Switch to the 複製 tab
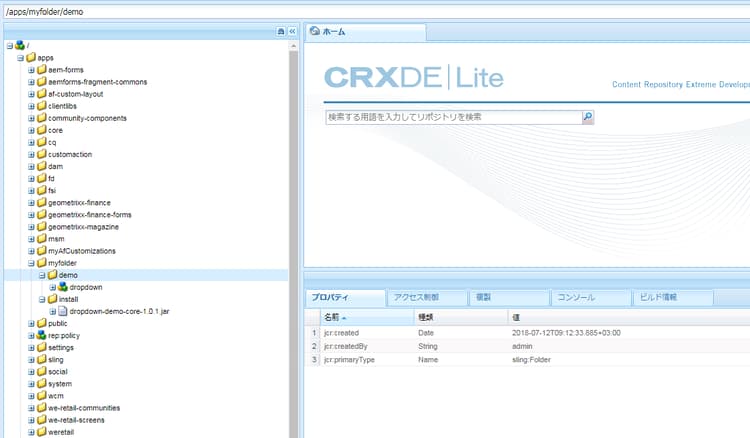The height and width of the screenshot is (438, 750). [x=509, y=297]
